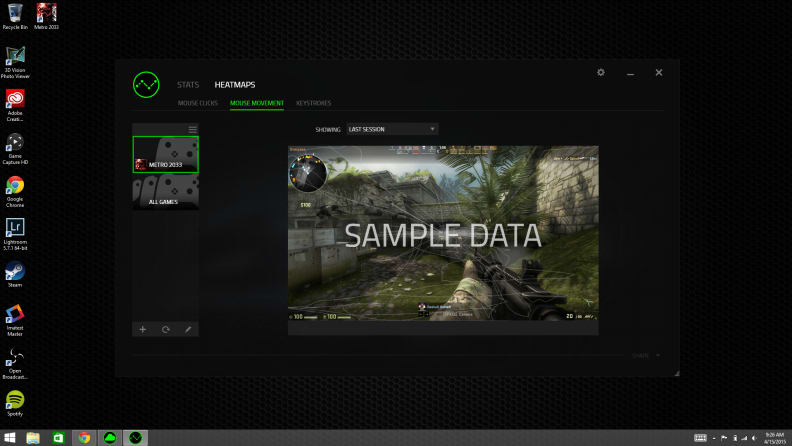Open the game list hamburger menu

[x=192, y=129]
